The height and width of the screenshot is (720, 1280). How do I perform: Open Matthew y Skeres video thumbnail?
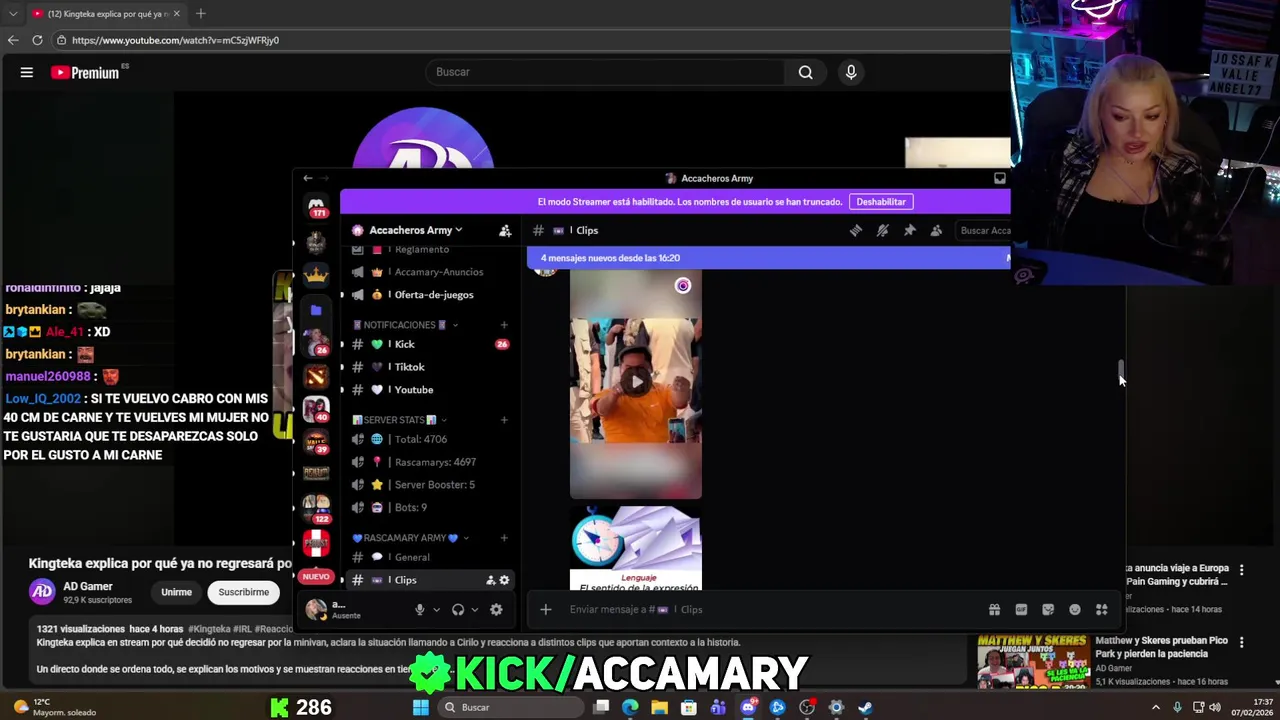[1033, 661]
